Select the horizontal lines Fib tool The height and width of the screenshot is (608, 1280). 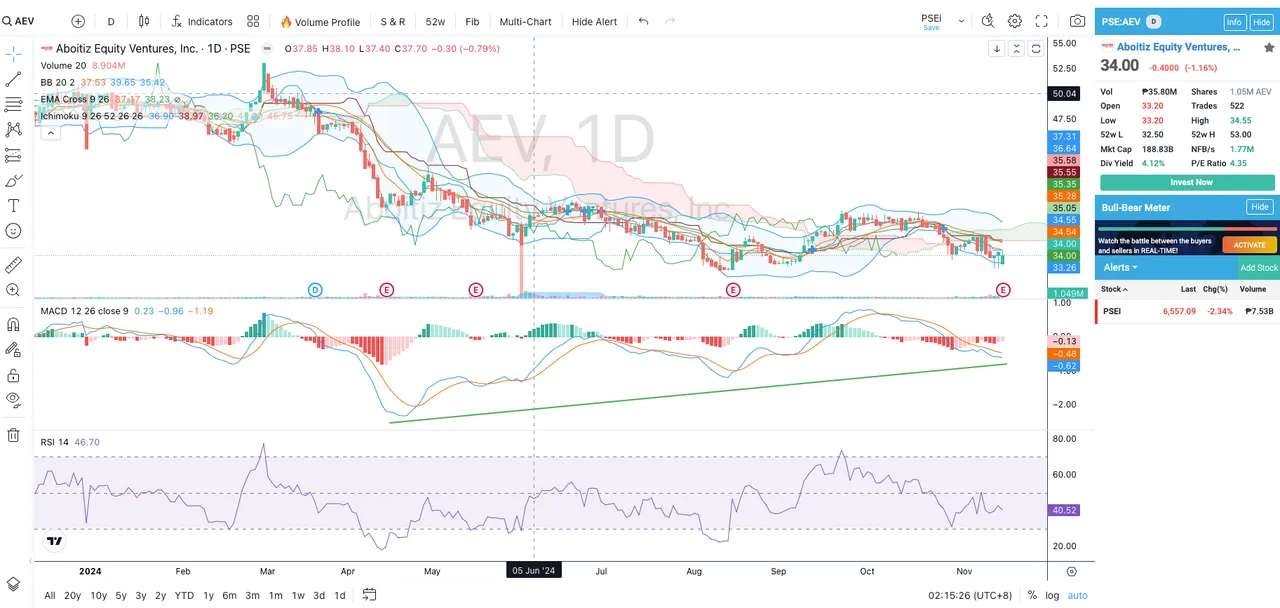14,104
